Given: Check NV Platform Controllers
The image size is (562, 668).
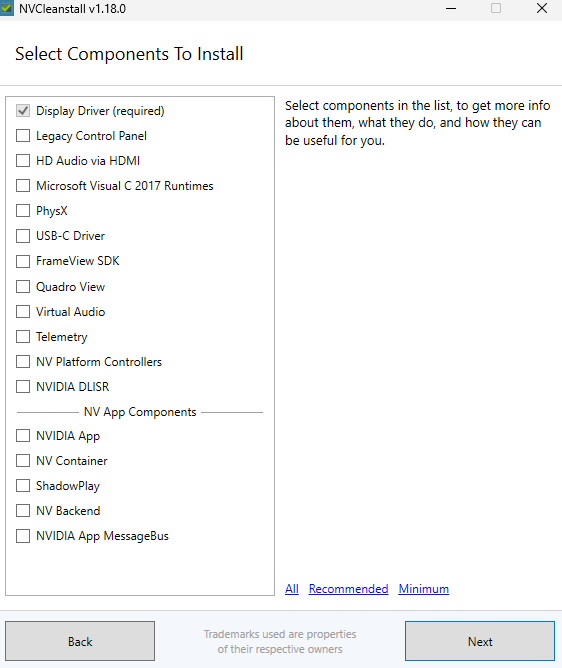Looking at the screenshot, I should [x=23, y=362].
